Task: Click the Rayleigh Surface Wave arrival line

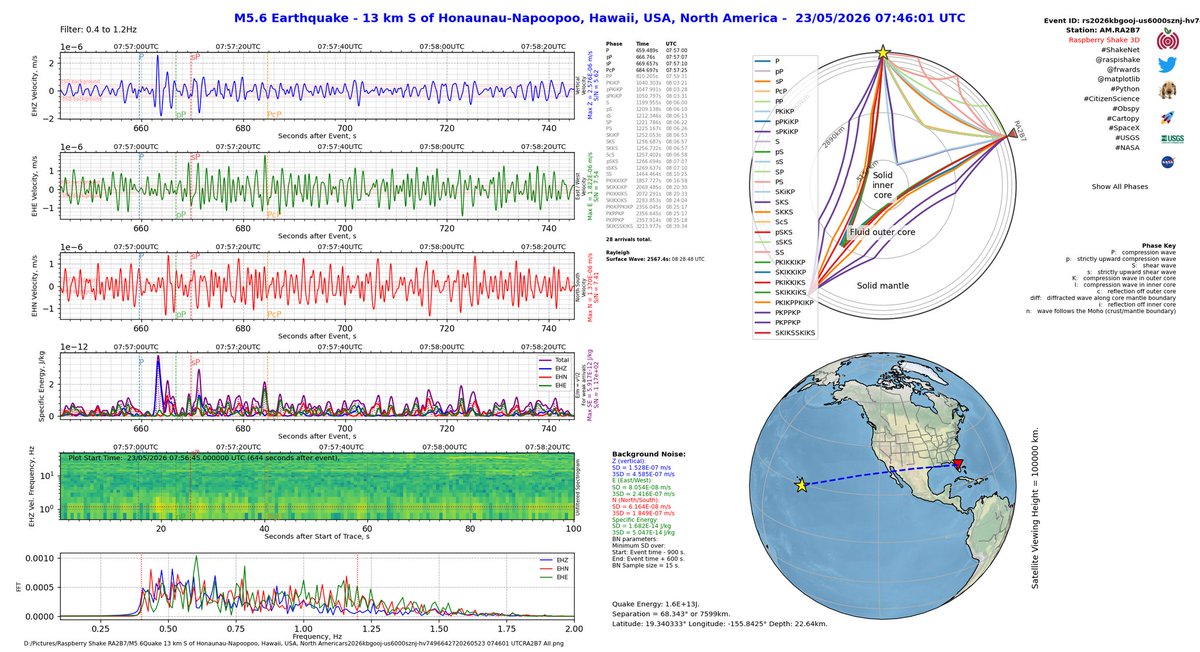Action: tap(657, 257)
